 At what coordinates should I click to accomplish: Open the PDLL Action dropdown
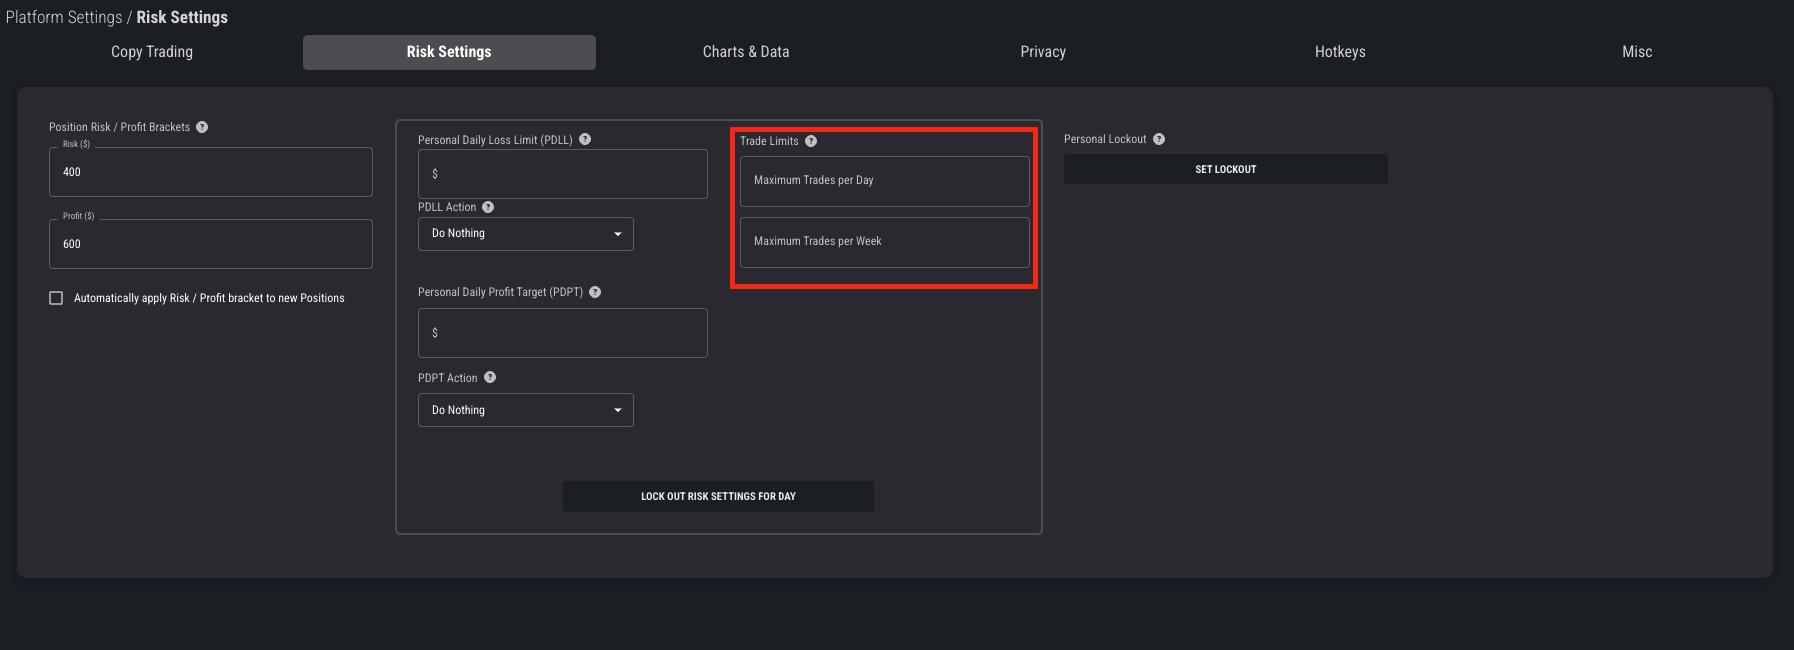(x=525, y=234)
